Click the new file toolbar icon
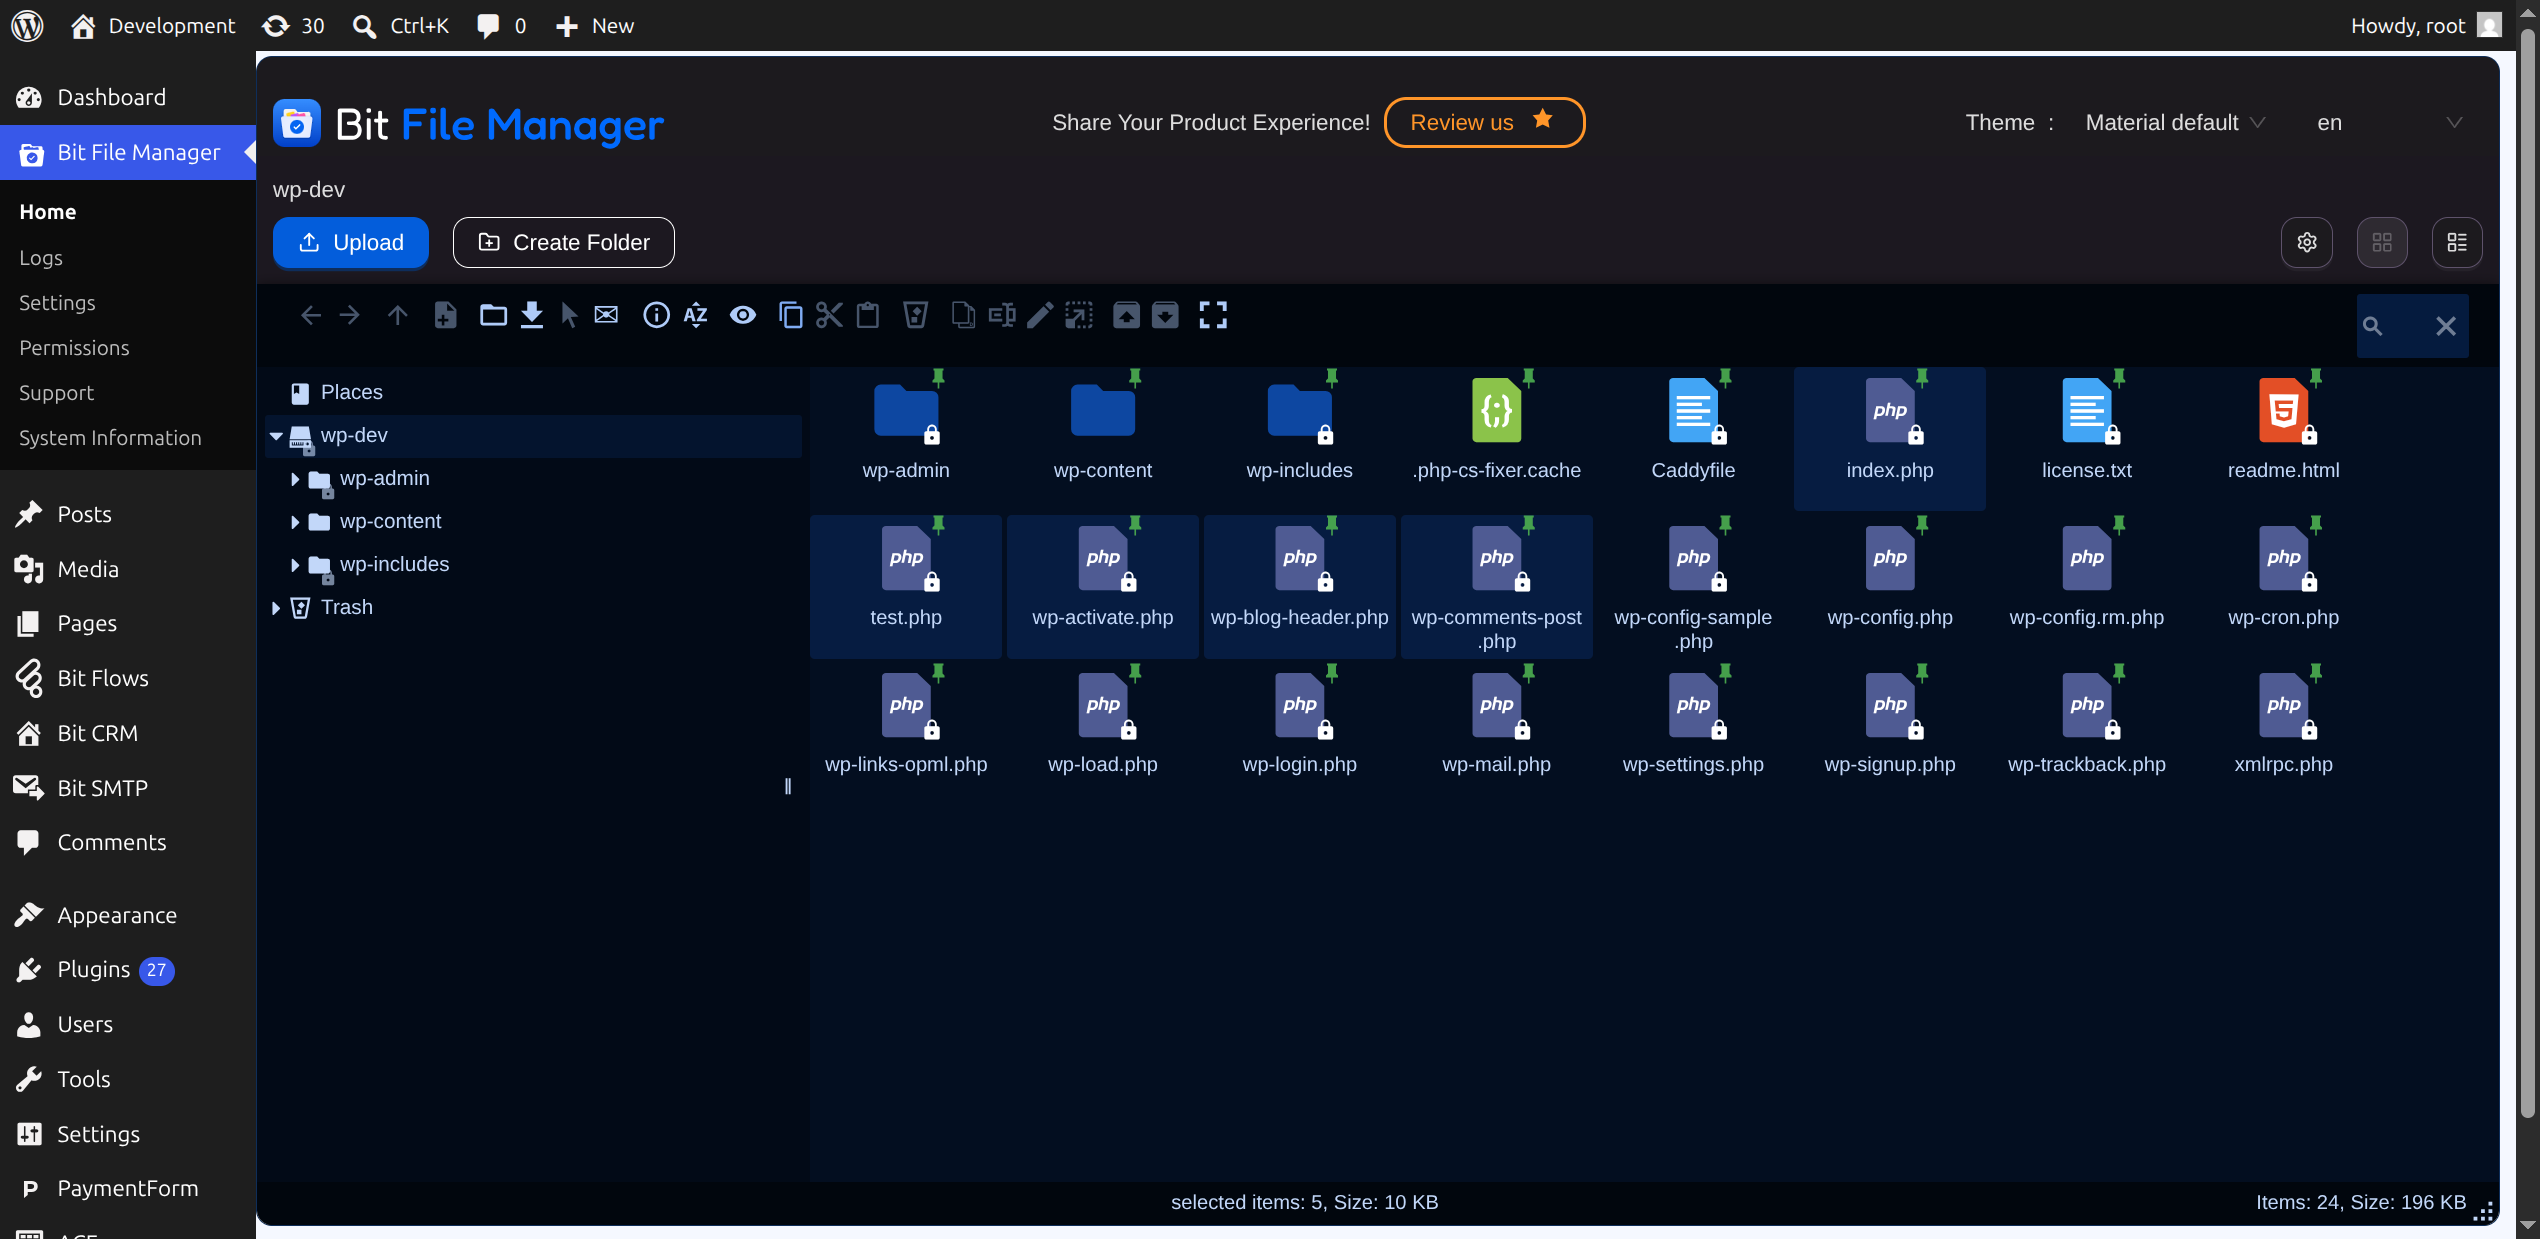The height and width of the screenshot is (1239, 2540). 445,316
